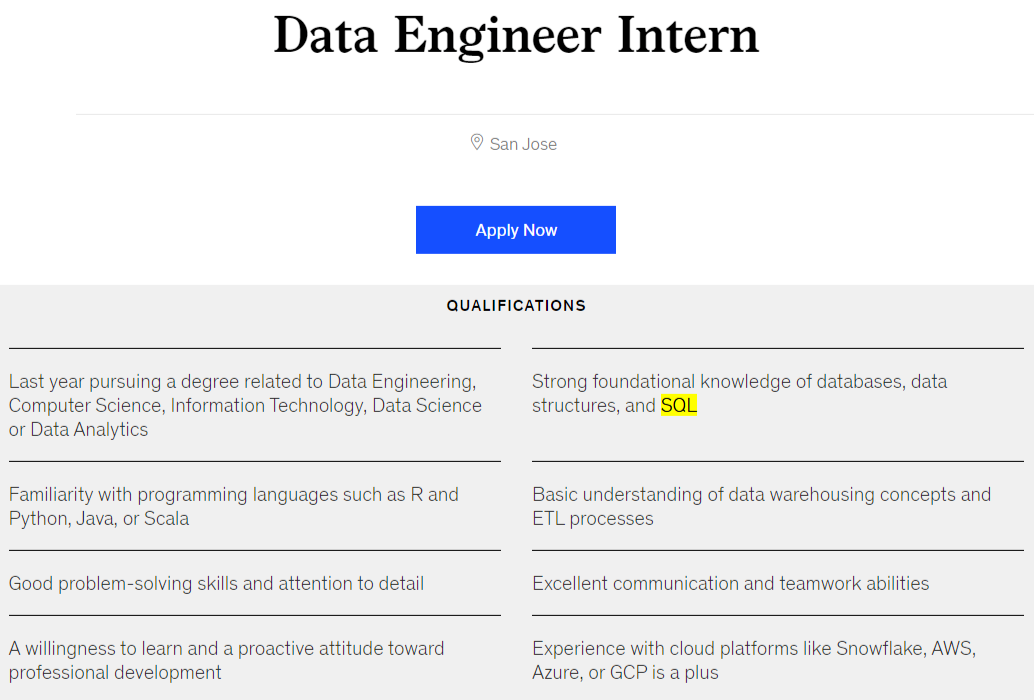The width and height of the screenshot is (1034, 700).
Task: Click the yellow highlighted SQL word
Action: click(679, 406)
